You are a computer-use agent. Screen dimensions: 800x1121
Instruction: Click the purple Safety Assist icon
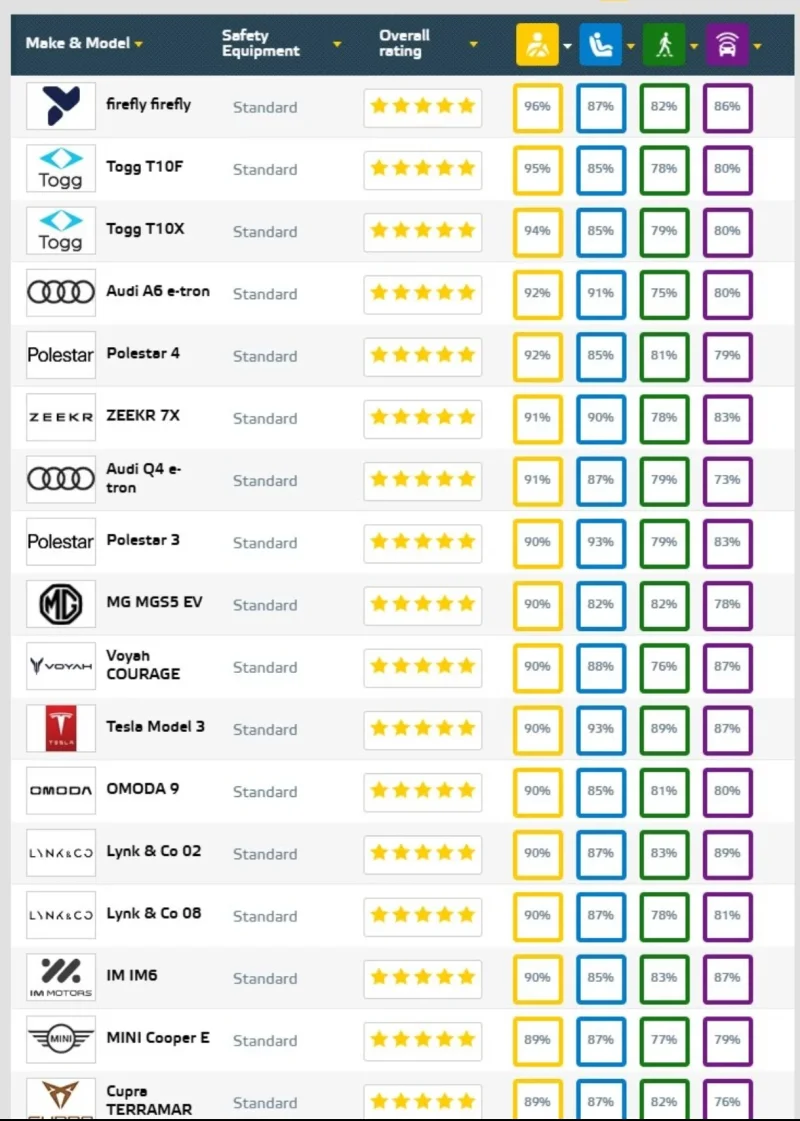tap(727, 45)
